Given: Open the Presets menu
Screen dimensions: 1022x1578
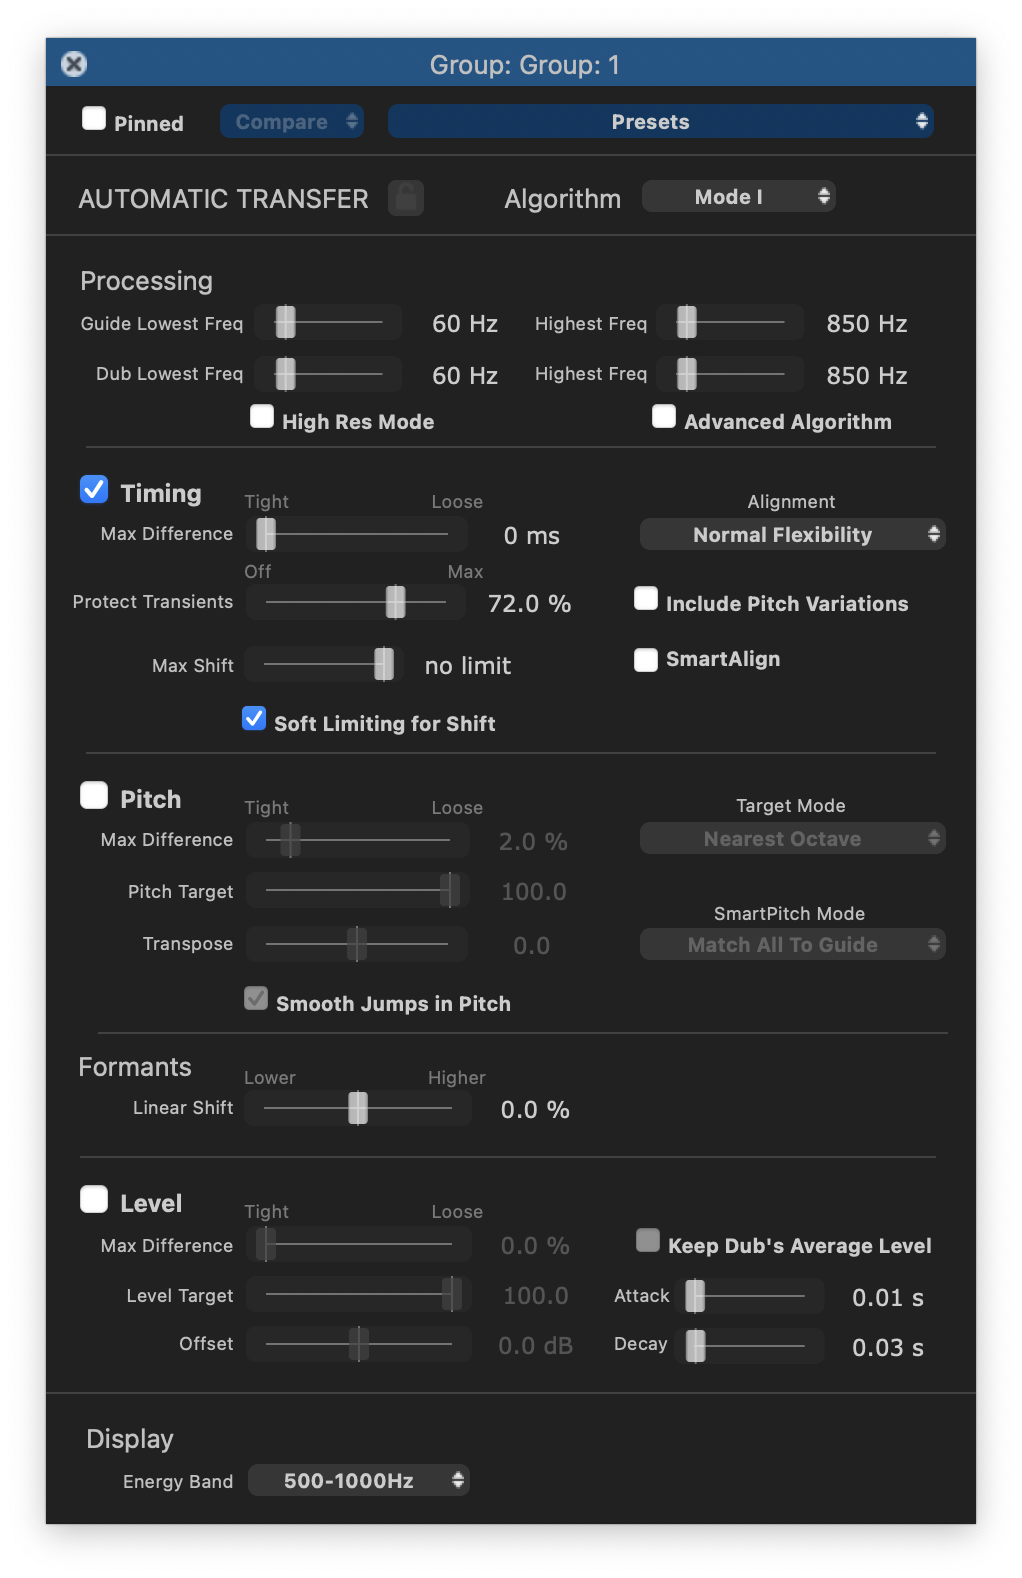Looking at the screenshot, I should (x=660, y=122).
